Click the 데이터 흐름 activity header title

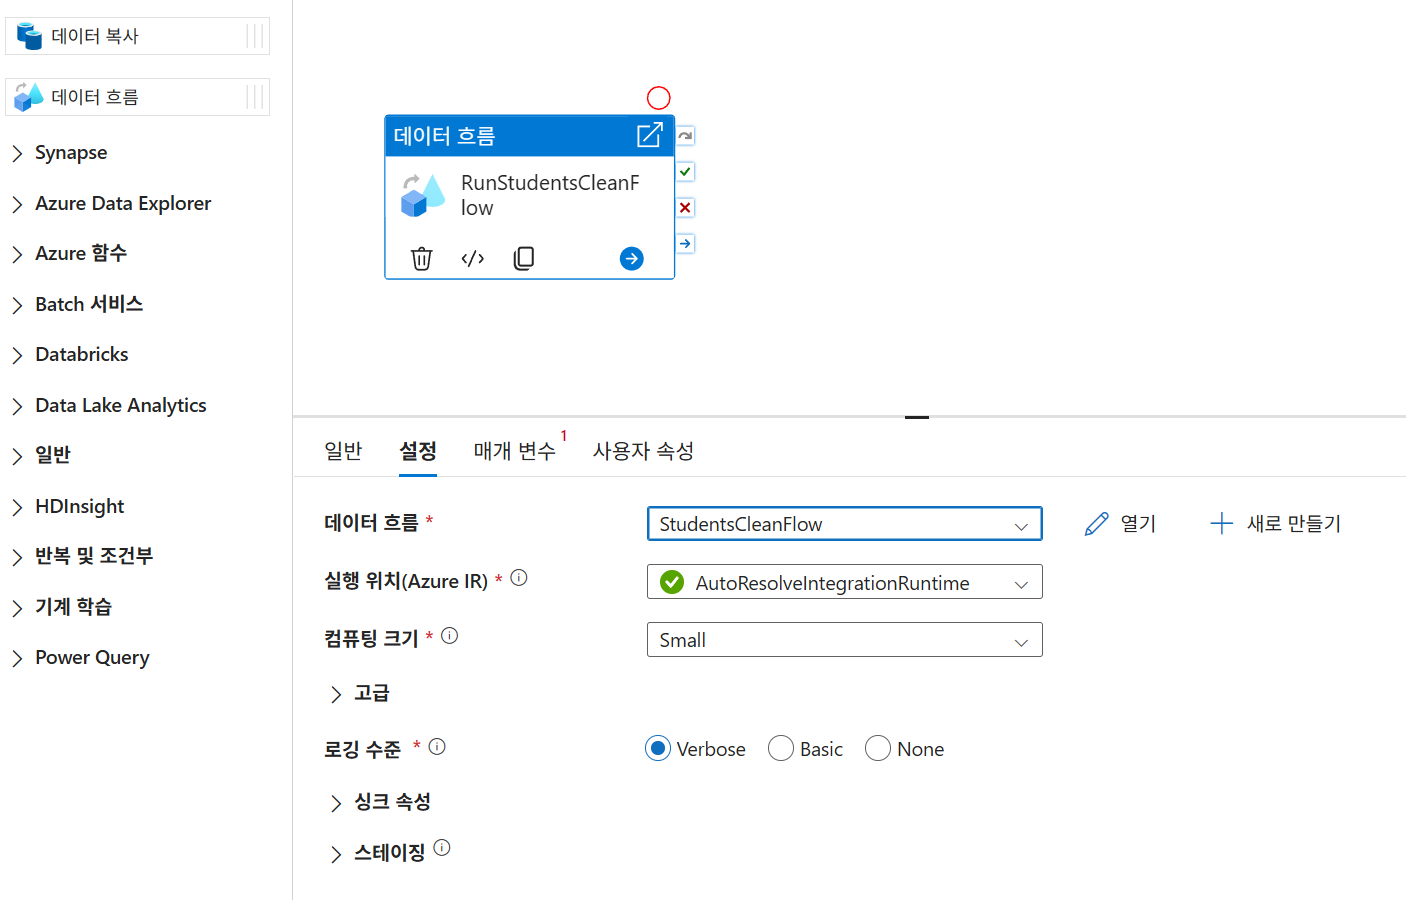[x=444, y=136]
